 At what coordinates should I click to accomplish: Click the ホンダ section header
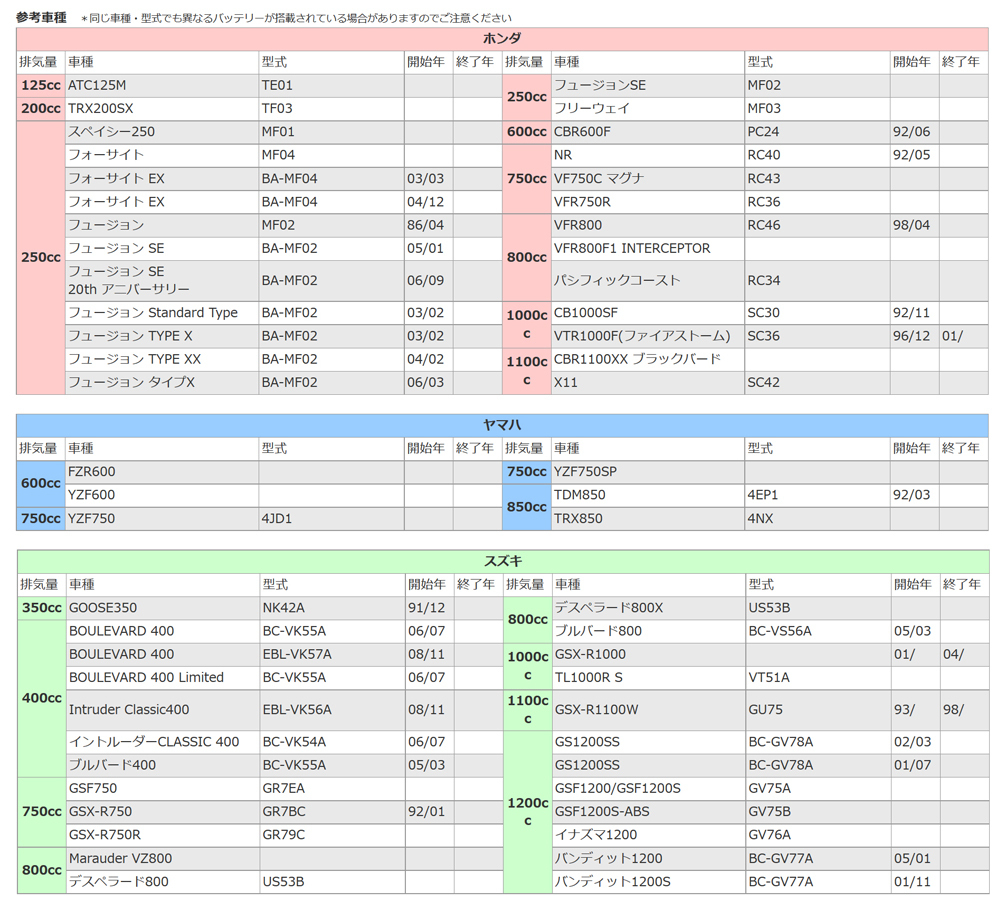point(502,38)
